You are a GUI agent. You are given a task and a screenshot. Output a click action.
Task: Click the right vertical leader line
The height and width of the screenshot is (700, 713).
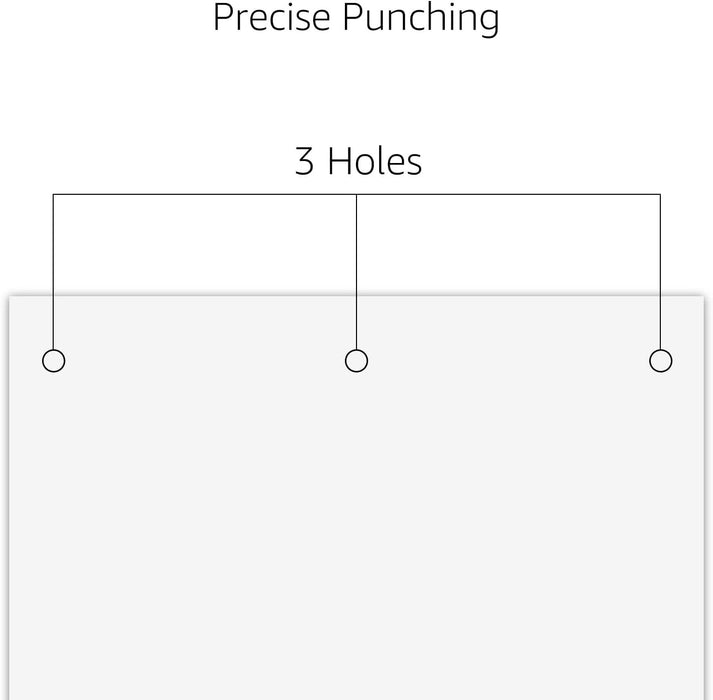pos(660,272)
